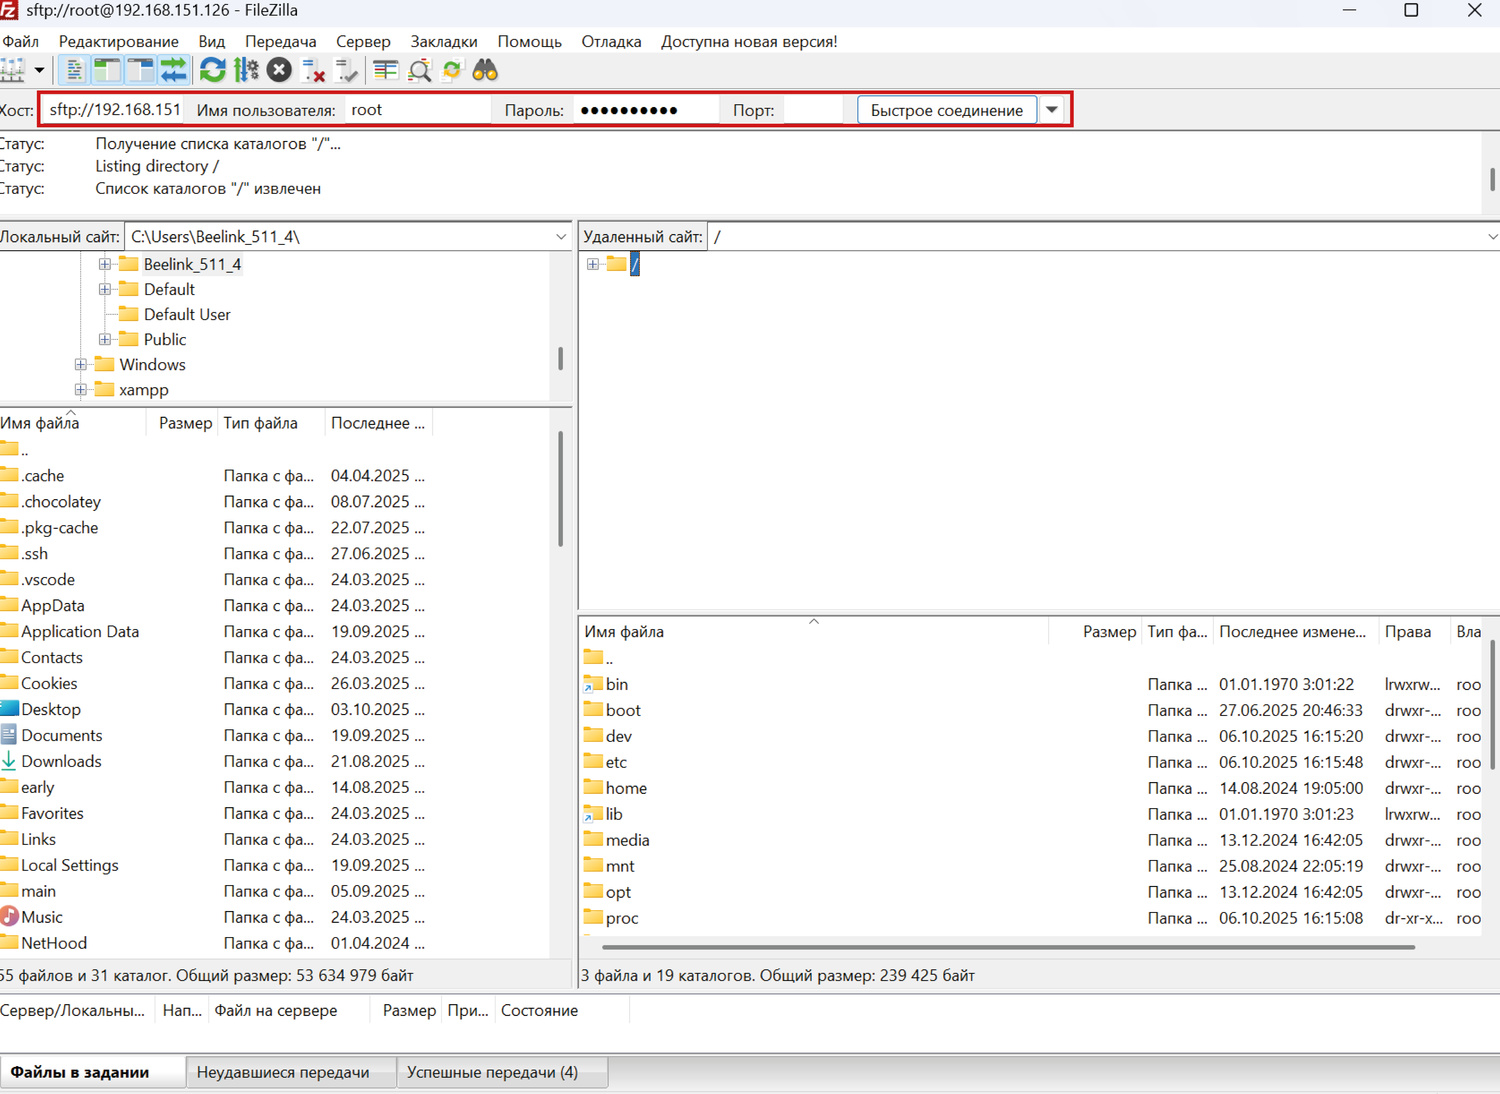Toggle the local directory tree view
Viewport: 1500px width, 1094px height.
(107, 70)
